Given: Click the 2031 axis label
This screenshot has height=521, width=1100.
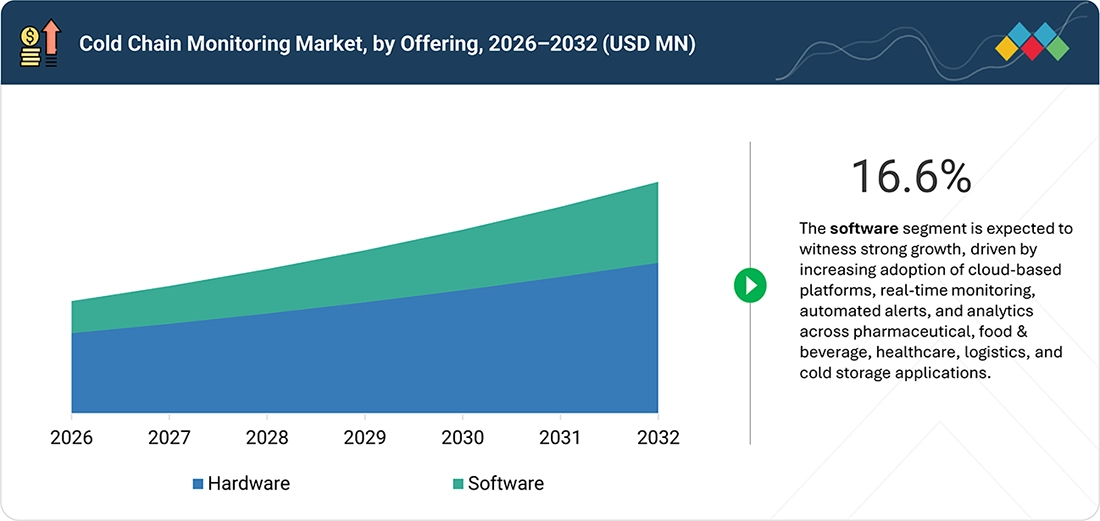Looking at the screenshot, I should click(560, 438).
